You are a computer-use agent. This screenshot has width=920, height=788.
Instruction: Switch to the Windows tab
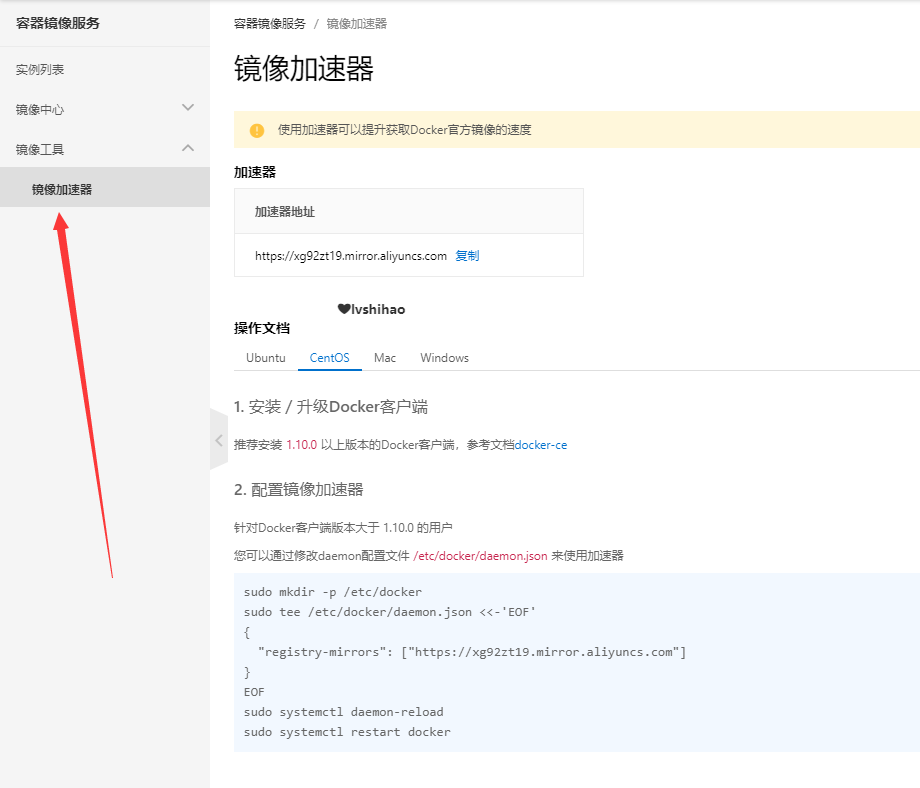(x=445, y=358)
